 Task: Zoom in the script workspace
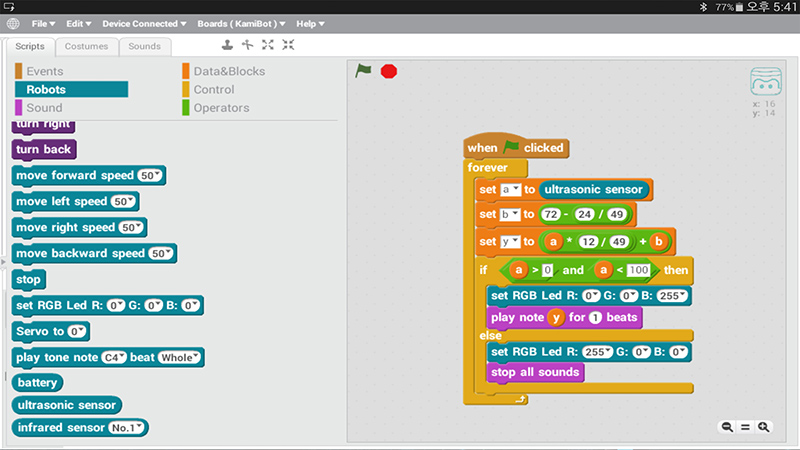pyautogui.click(x=764, y=427)
